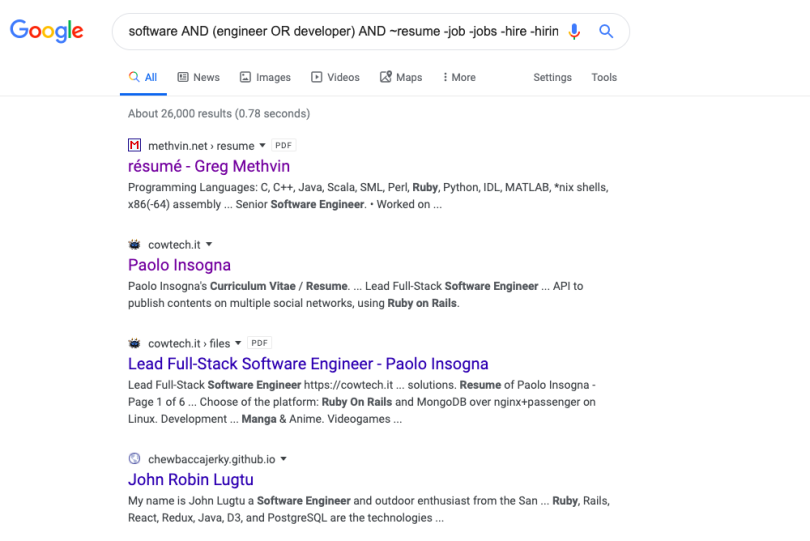Image resolution: width=810 pixels, height=541 pixels.
Task: Click the PDF badge on cowtech.it › files result
Action: click(x=259, y=343)
